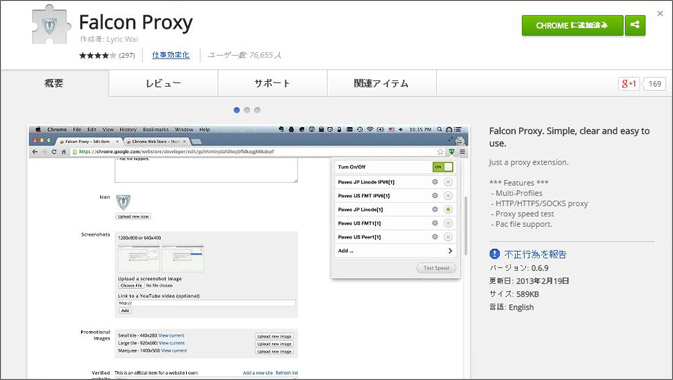Image resolution: width=673 pixels, height=380 pixels.
Task: Select the third carousel dot
Action: click(257, 110)
